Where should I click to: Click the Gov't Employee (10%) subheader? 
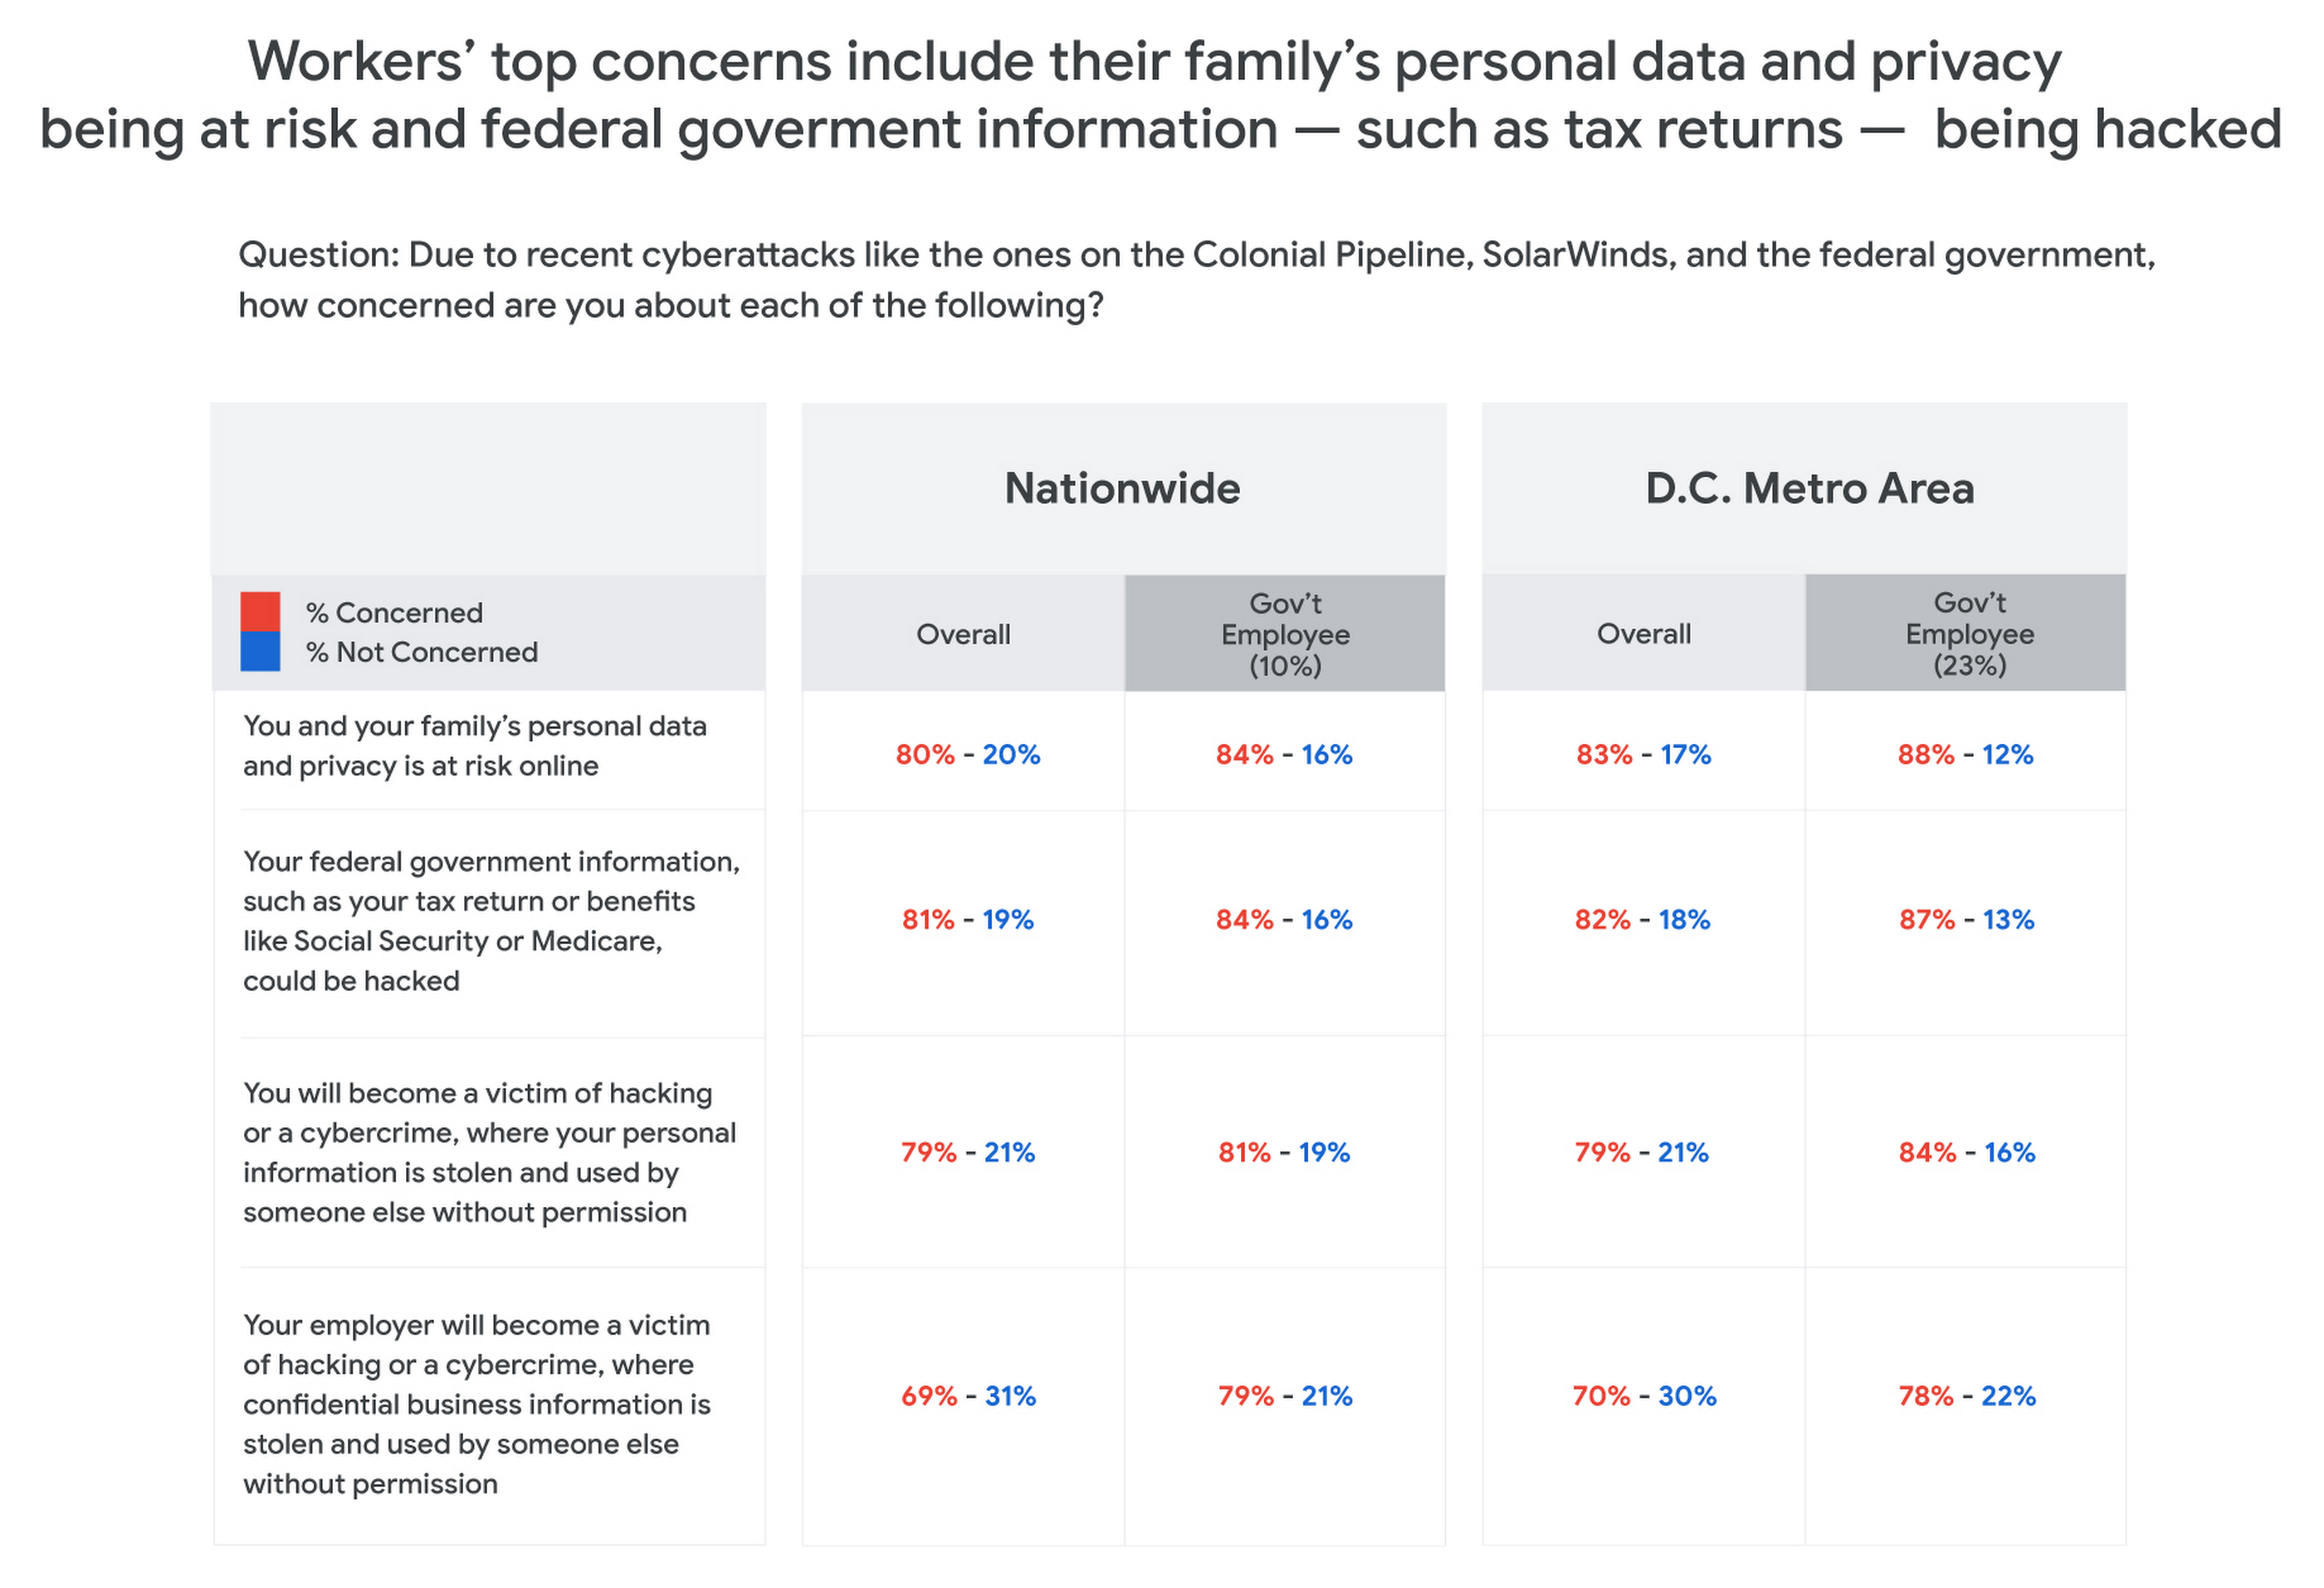1285,634
